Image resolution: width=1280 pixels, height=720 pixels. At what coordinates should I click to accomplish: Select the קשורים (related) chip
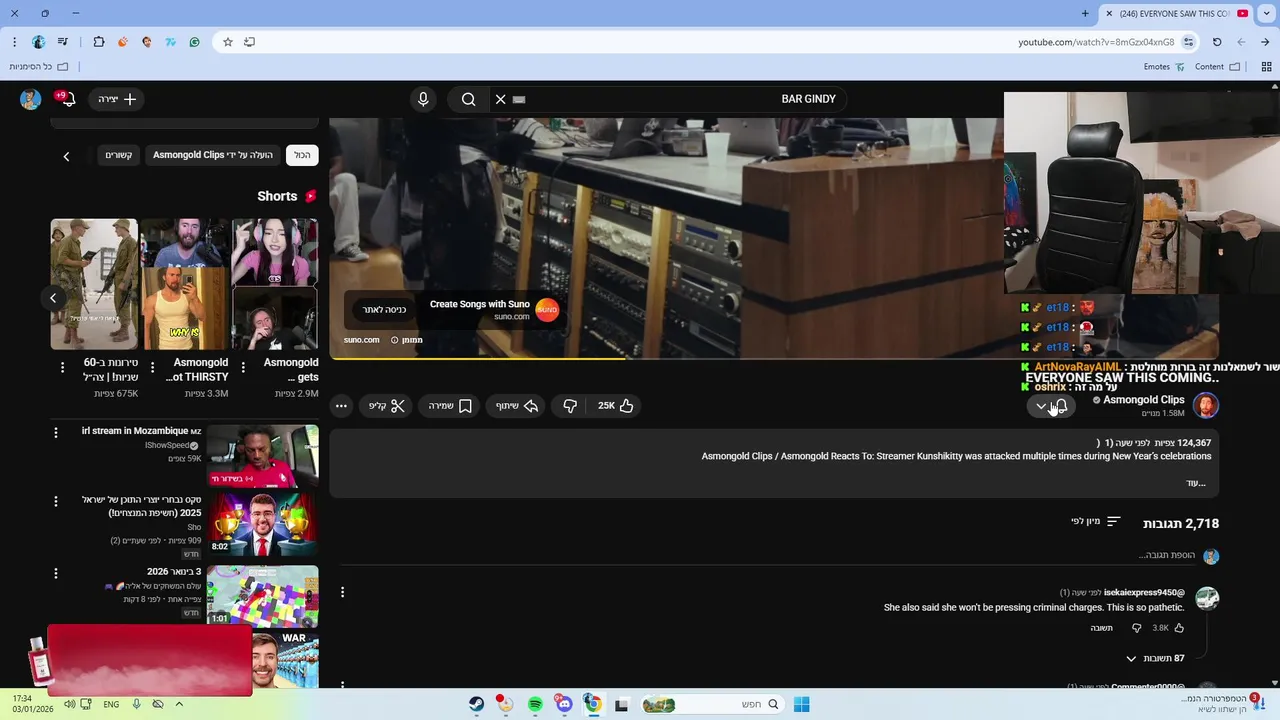(119, 155)
